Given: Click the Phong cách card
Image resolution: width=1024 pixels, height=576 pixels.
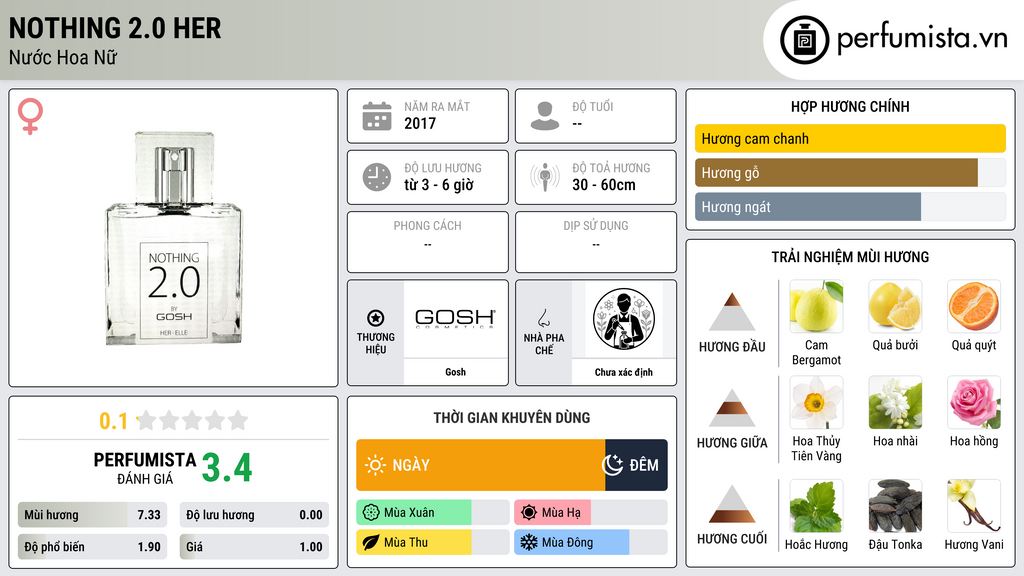Looking at the screenshot, I should pyautogui.click(x=428, y=242).
